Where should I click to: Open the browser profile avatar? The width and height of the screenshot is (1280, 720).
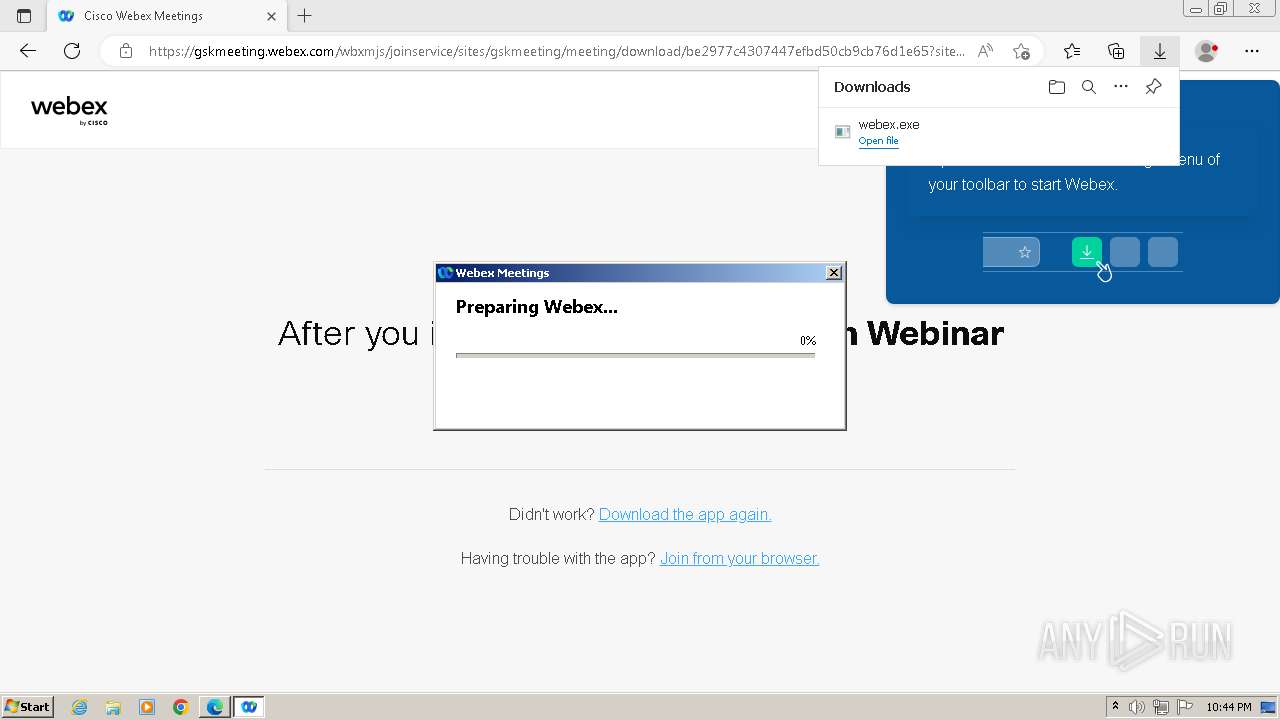[x=1207, y=51]
